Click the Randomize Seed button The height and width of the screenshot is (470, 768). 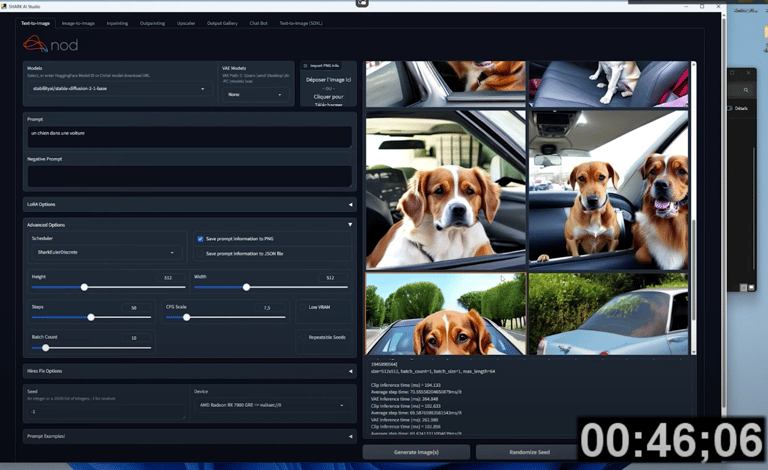[529, 452]
